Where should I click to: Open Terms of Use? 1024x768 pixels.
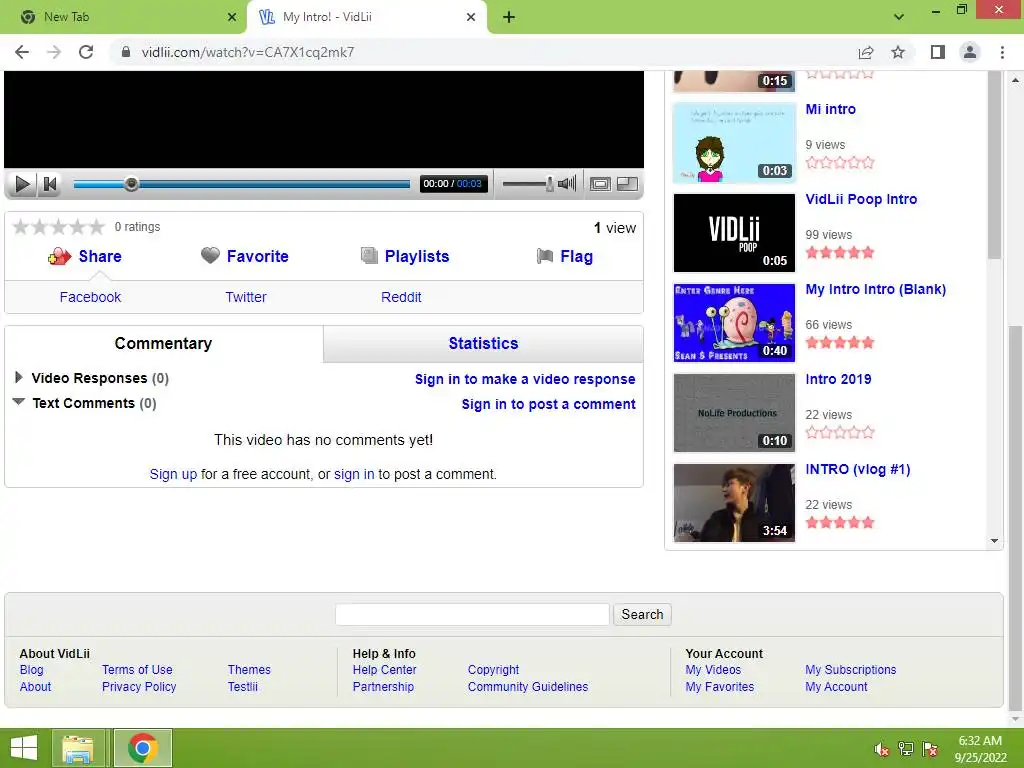pos(137,670)
